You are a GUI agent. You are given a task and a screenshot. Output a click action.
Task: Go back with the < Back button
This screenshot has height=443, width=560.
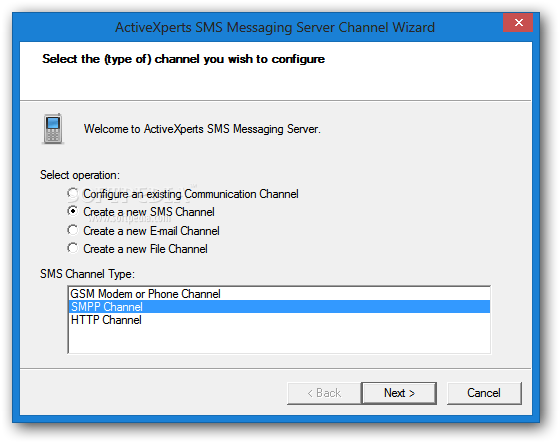pyautogui.click(x=324, y=393)
